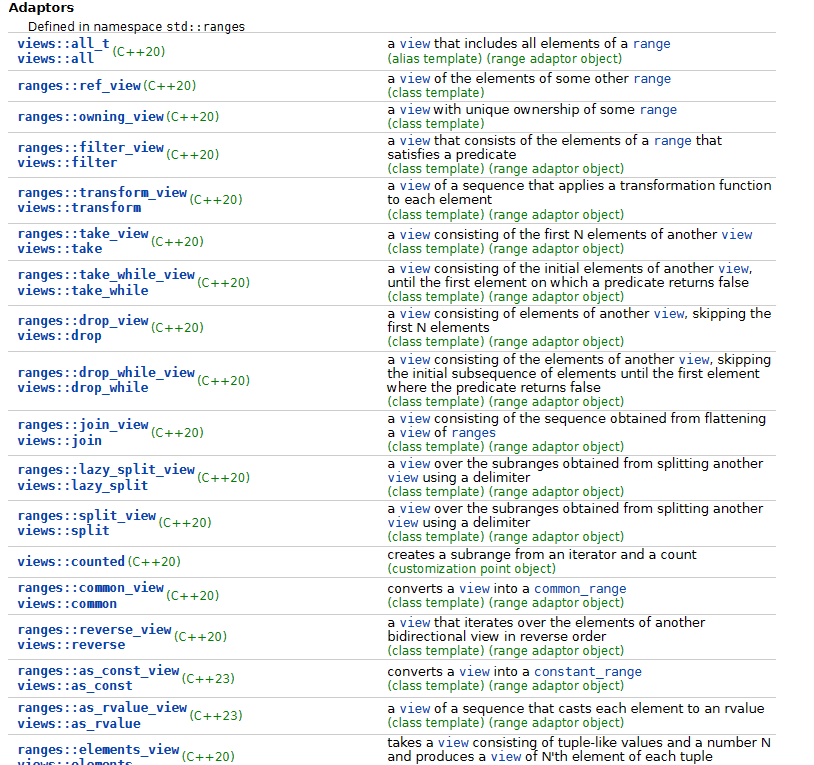Screen dimensions: 814x765
Task: Click '(alias template) (range adaptor object)' label
Action: 505,59
